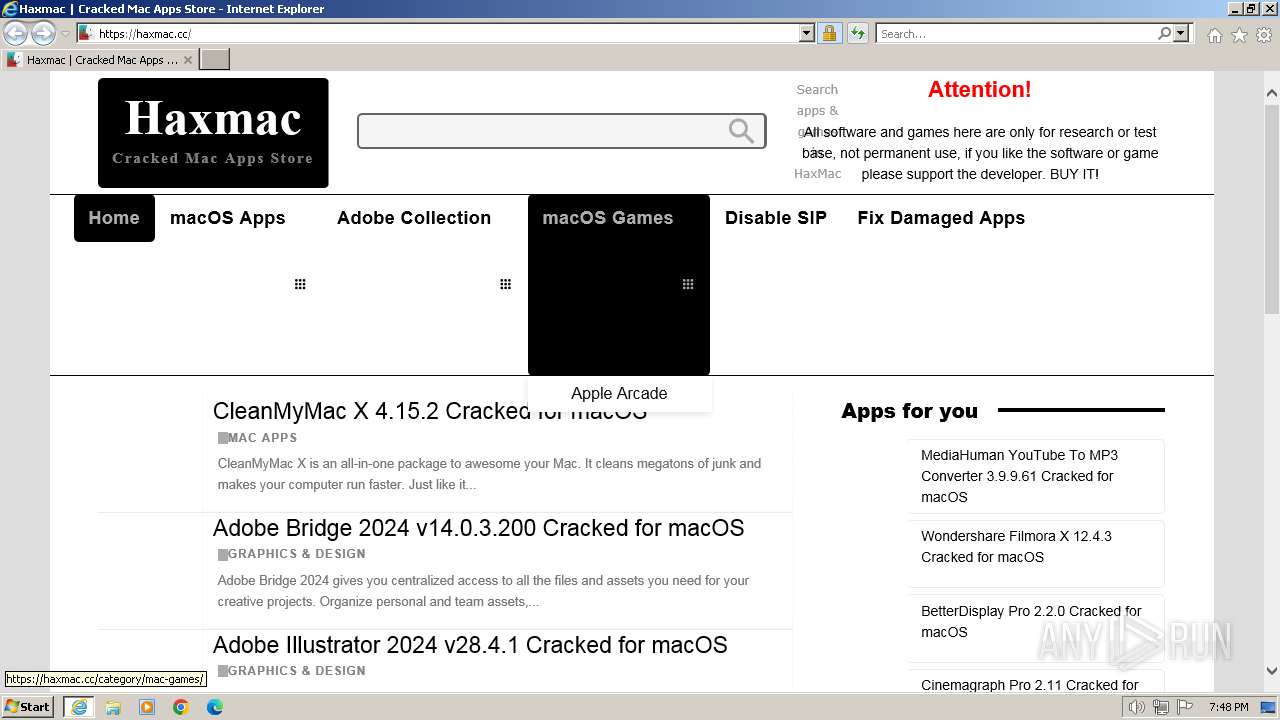Viewport: 1280px width, 720px height.
Task: Open BetterDisplay Pro 2.2.0 link
Action: click(1031, 621)
